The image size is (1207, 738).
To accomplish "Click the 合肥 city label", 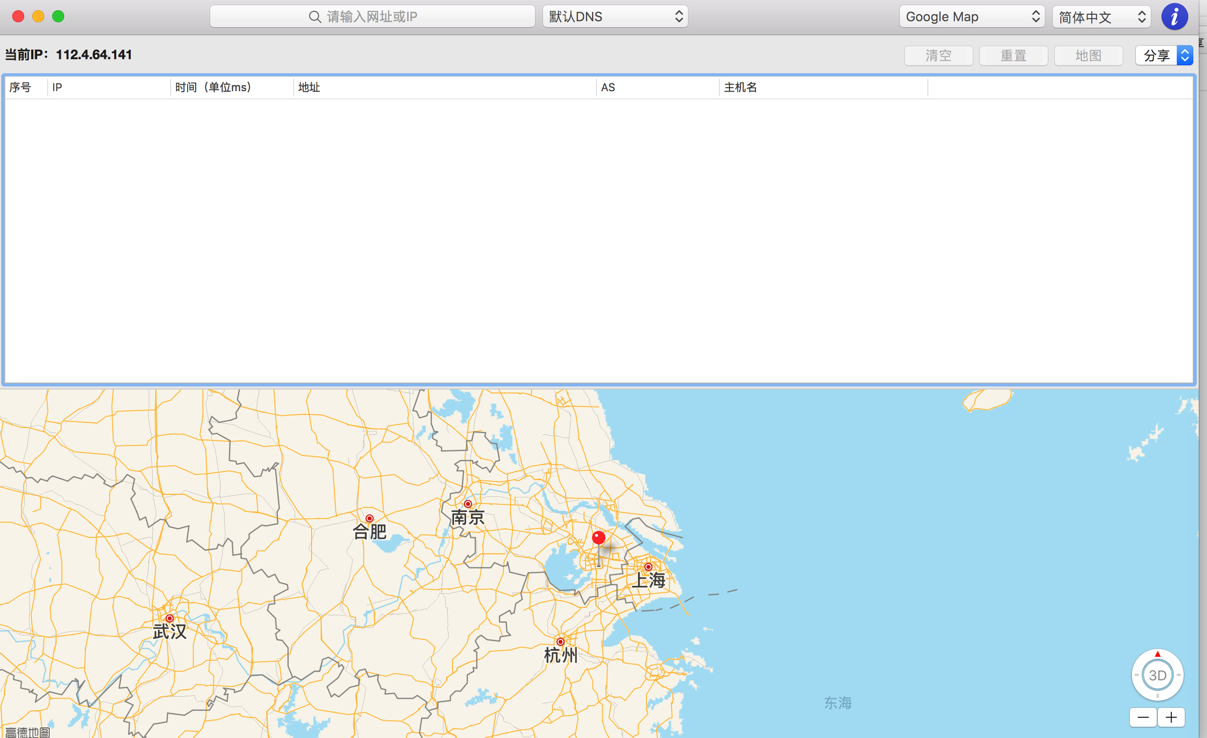I will point(369,532).
